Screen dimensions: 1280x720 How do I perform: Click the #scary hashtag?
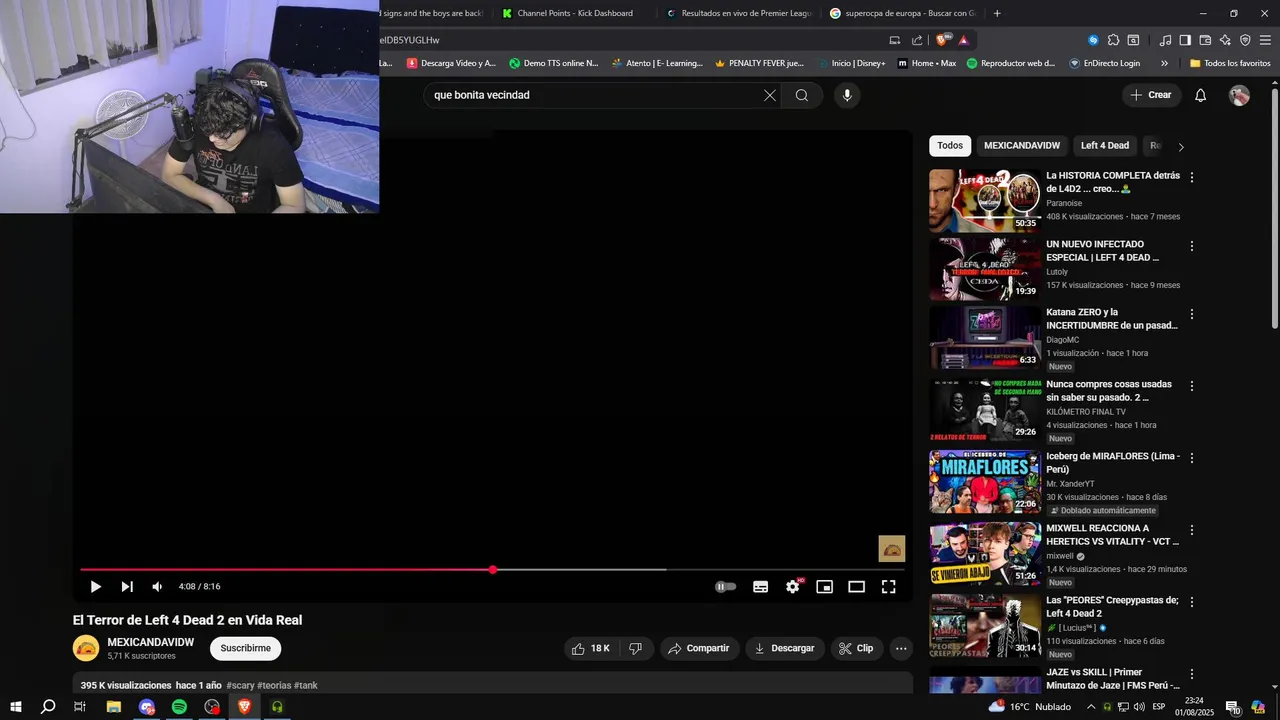240,685
